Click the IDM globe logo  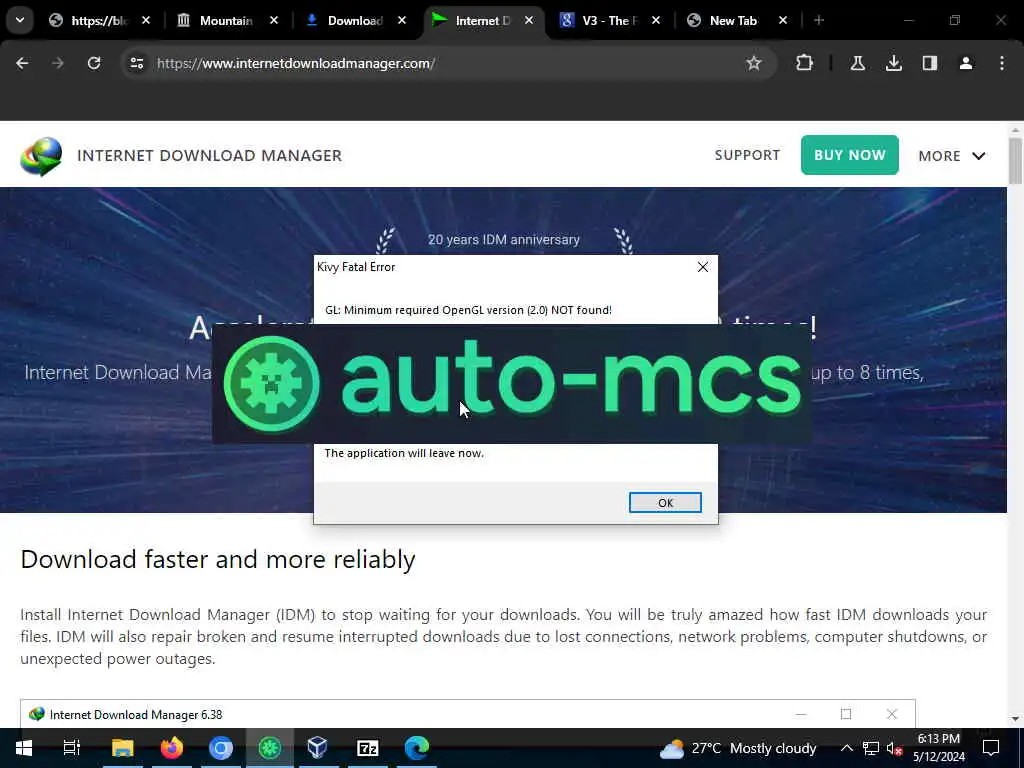click(41, 156)
